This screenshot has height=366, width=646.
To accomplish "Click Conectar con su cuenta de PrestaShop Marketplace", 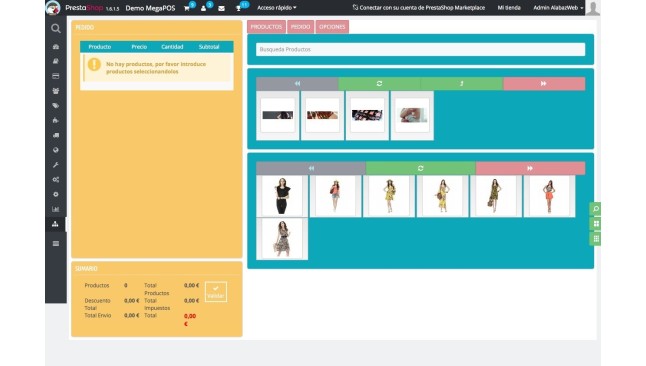I will tap(419, 8).
